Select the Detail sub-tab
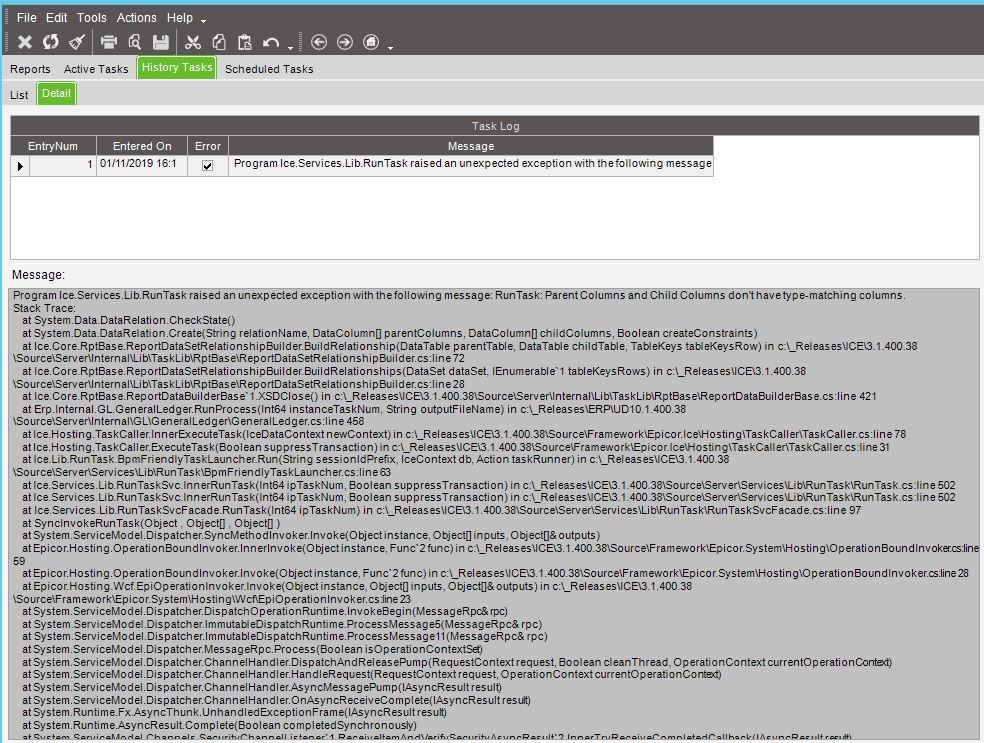984x743 pixels. click(x=56, y=94)
